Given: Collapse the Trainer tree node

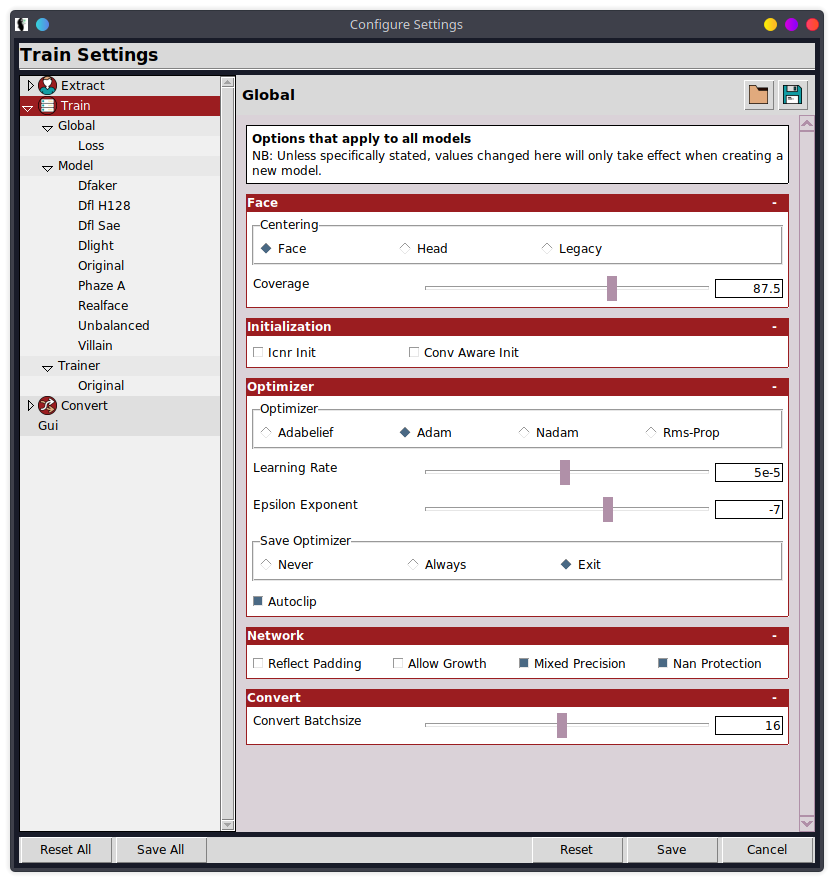Looking at the screenshot, I should point(47,367).
